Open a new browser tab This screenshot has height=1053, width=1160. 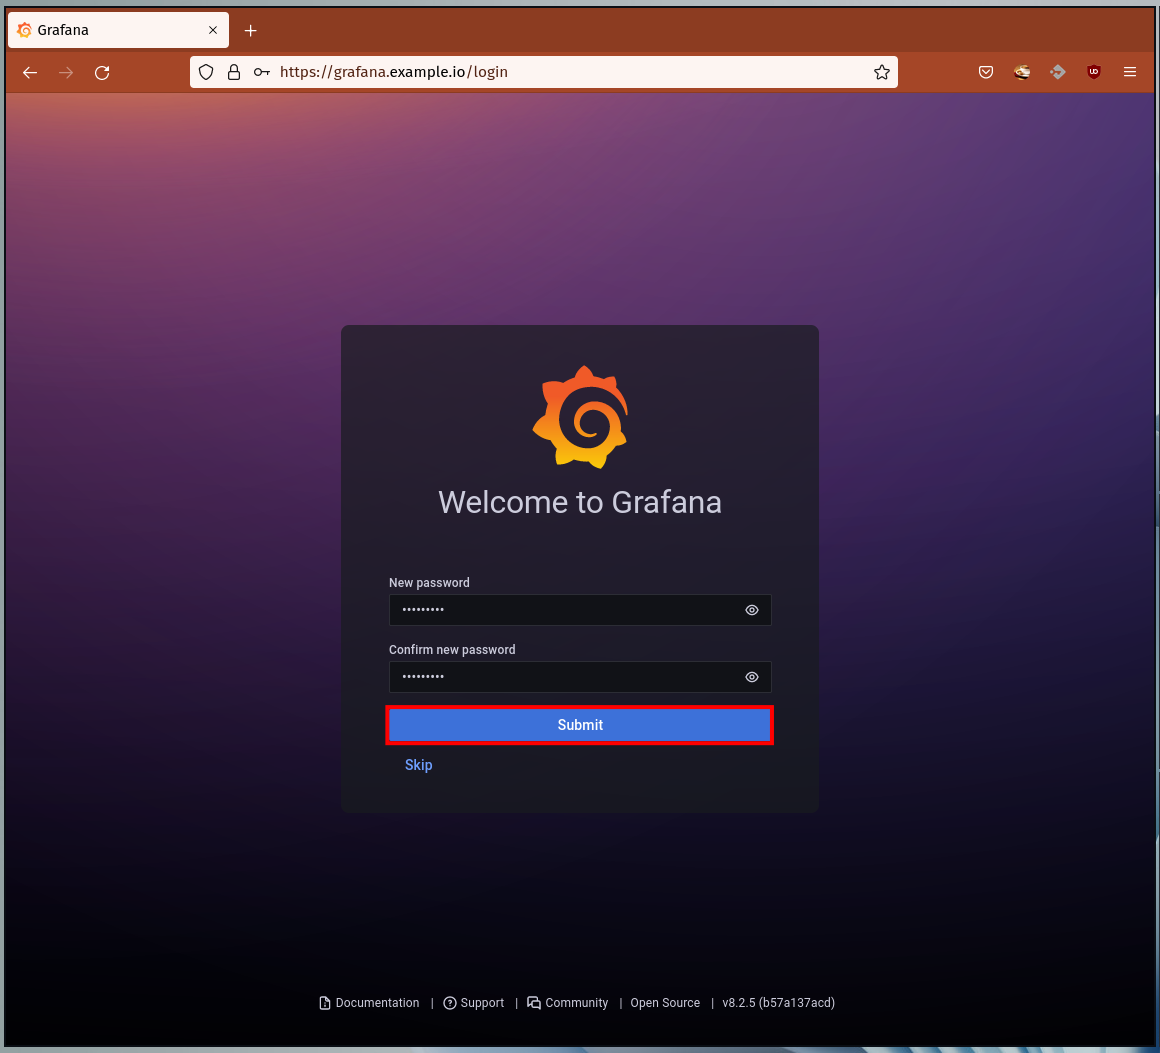[251, 30]
